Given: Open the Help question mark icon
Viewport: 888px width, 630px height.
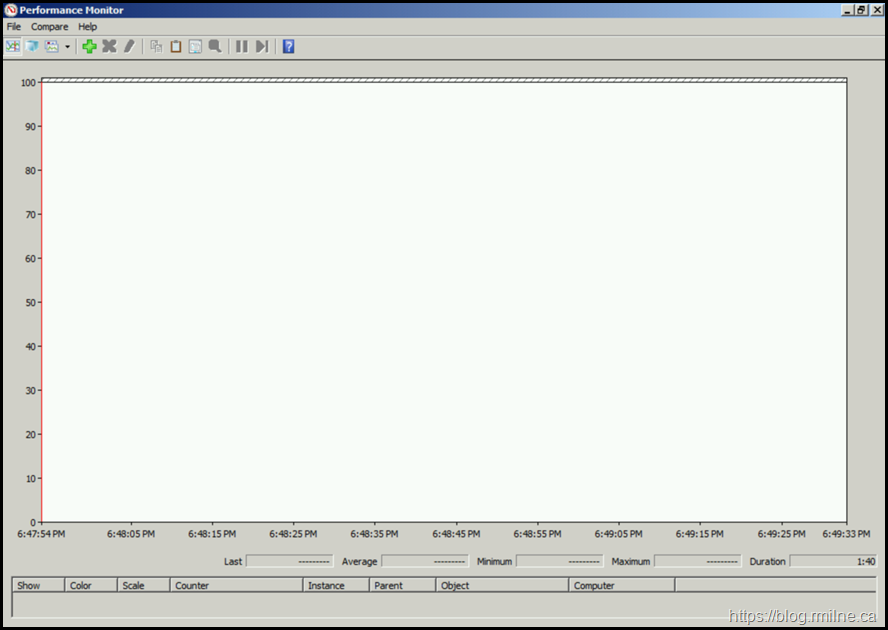Looking at the screenshot, I should [288, 46].
